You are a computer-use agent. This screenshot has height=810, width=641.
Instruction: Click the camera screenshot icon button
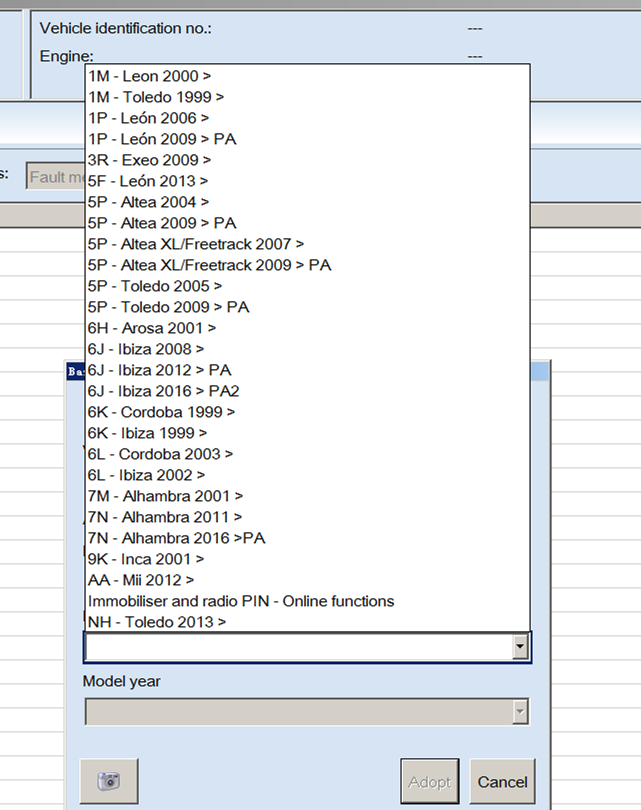(109, 781)
